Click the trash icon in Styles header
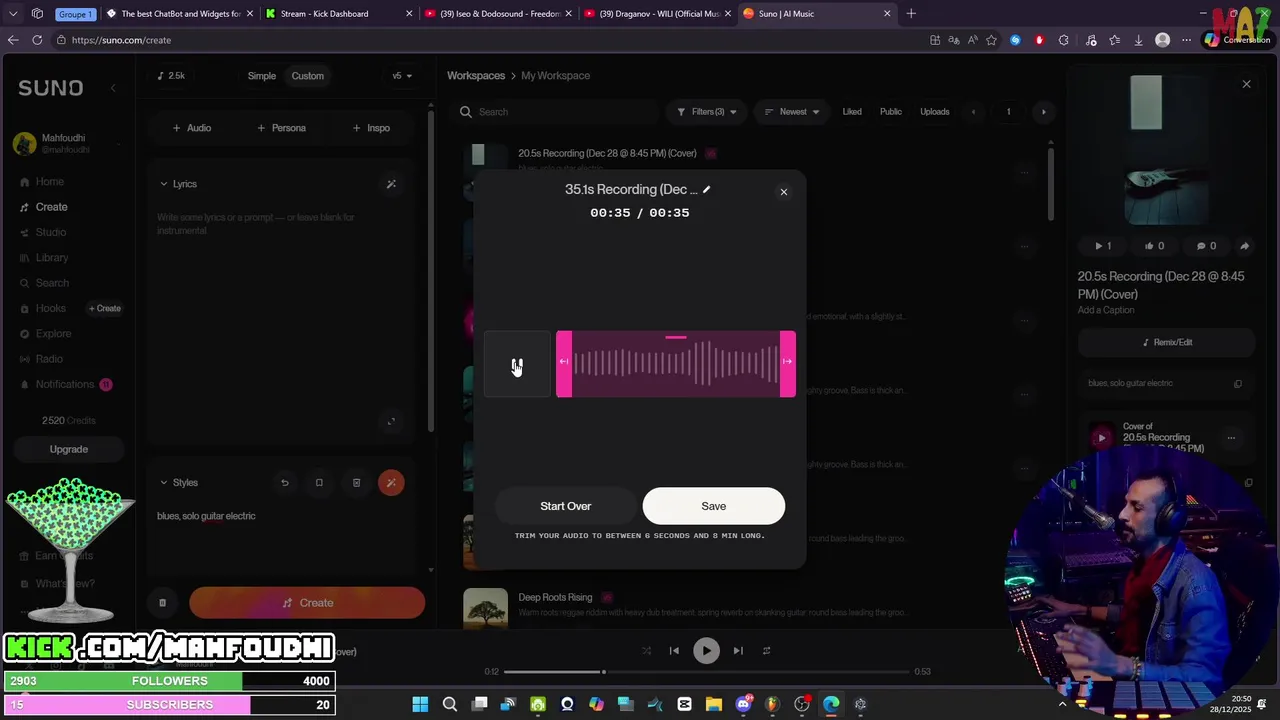Viewport: 1280px width, 720px height. 356,483
